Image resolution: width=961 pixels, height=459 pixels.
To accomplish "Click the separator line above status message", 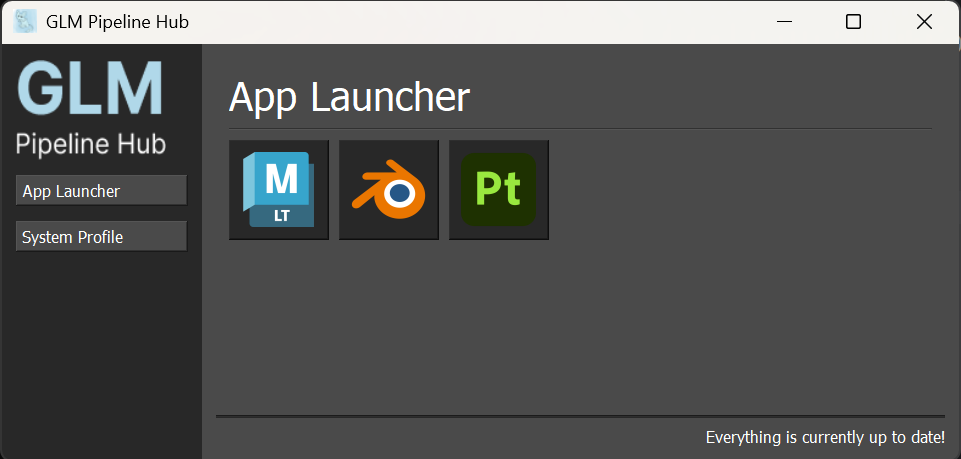I will pyautogui.click(x=580, y=415).
